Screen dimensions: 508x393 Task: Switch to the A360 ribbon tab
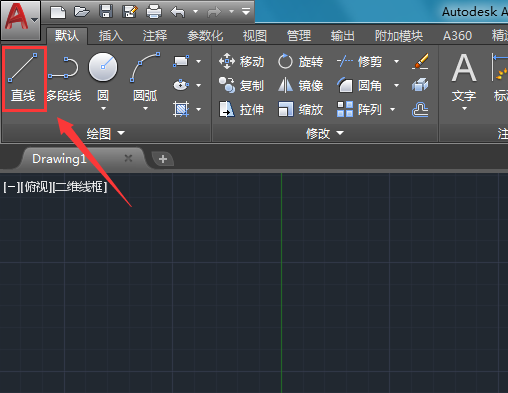(457, 35)
